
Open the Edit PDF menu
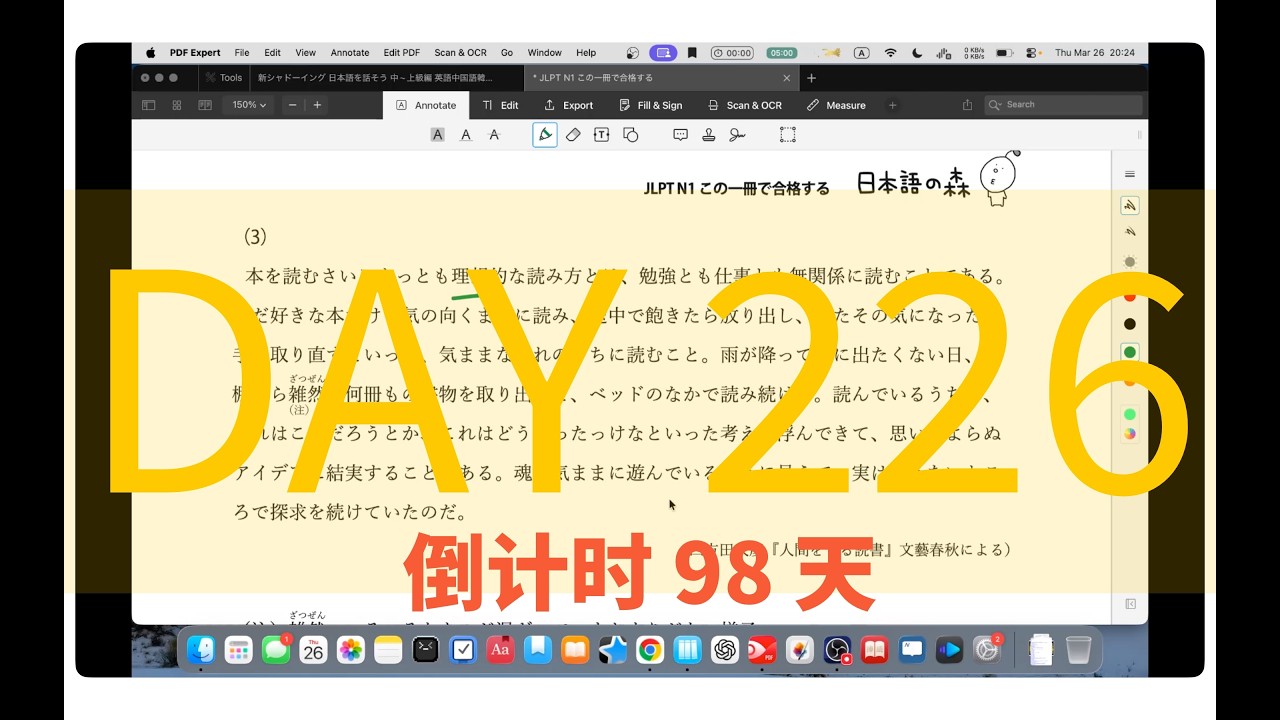click(402, 53)
